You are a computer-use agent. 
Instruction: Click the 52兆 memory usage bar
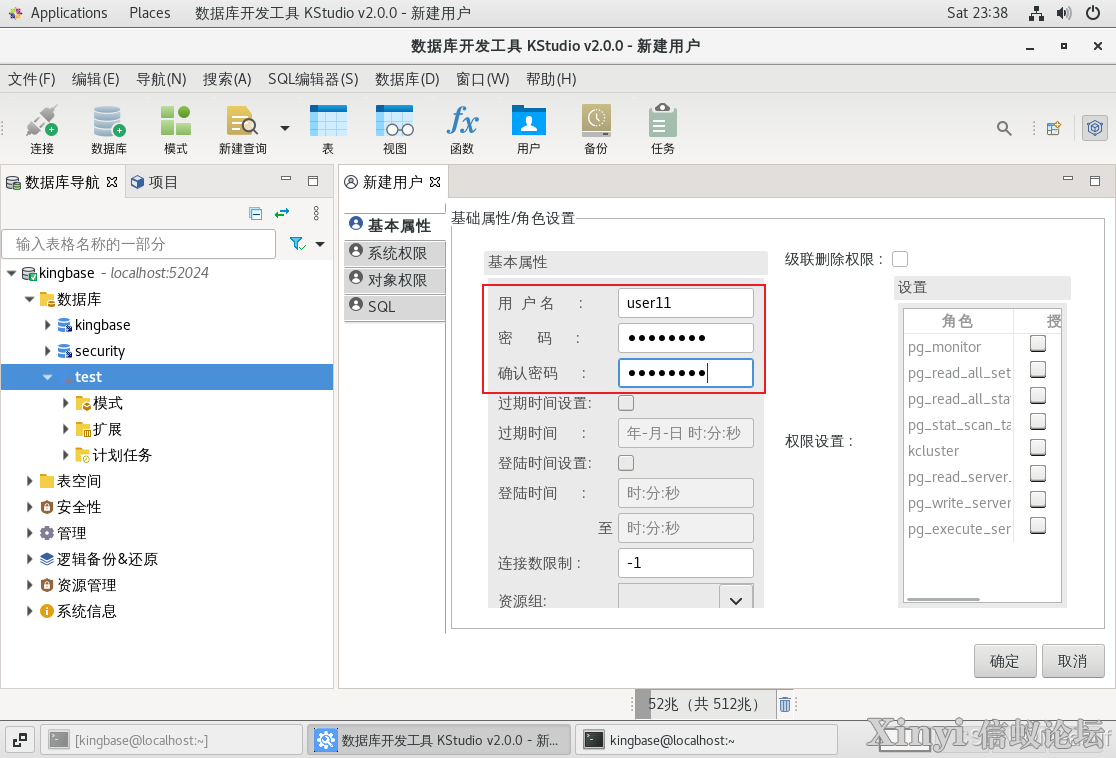click(703, 704)
